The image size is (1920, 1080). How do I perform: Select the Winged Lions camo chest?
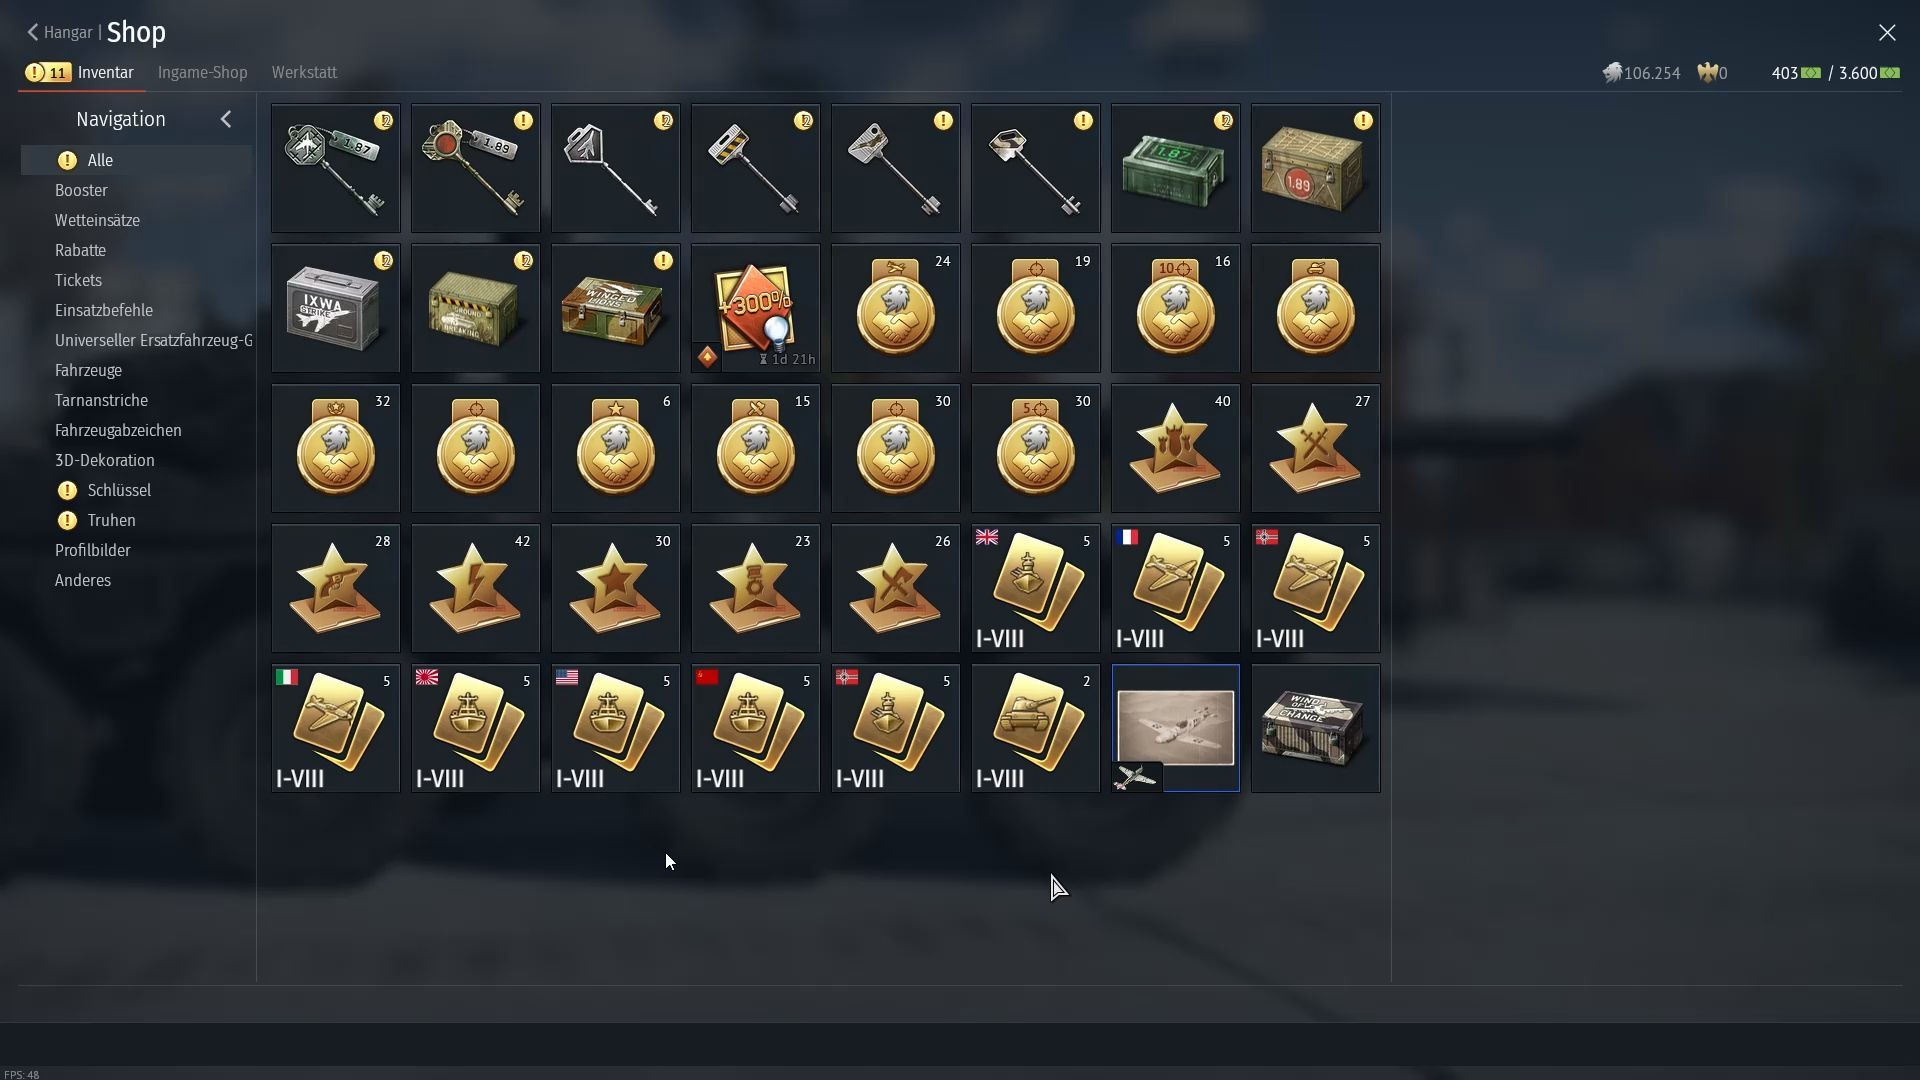click(615, 308)
